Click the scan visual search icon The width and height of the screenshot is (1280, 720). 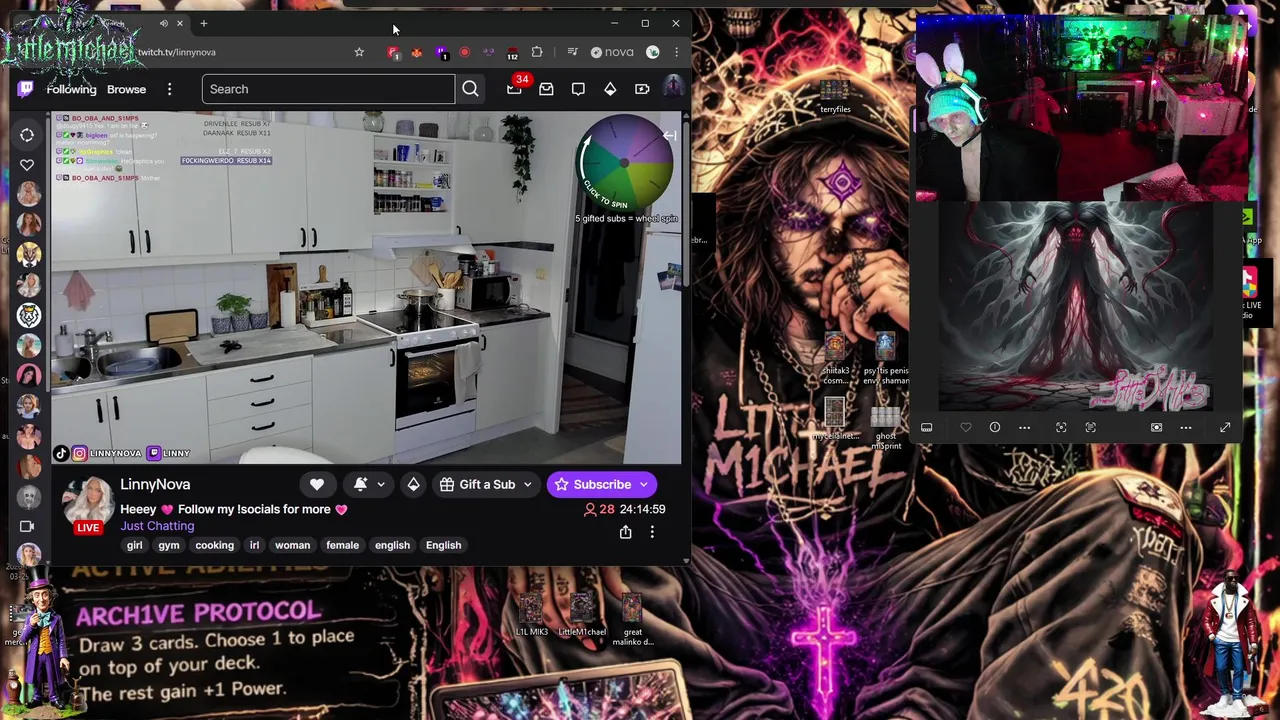coord(1061,428)
